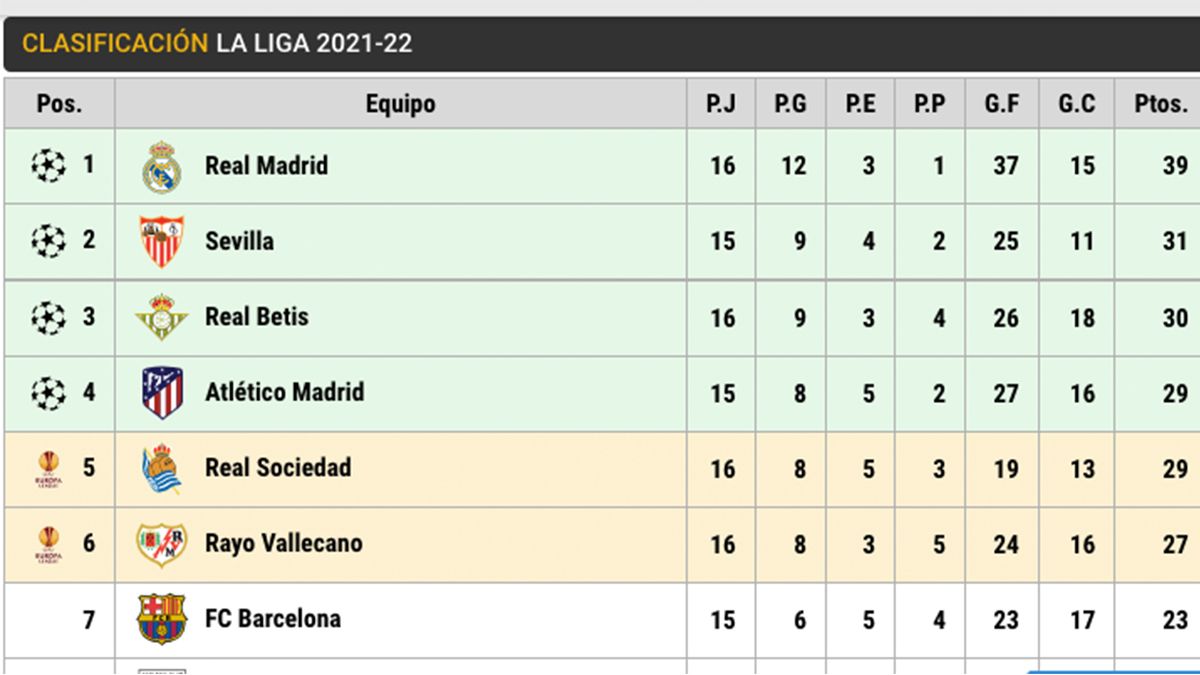Click the Clasificación La Liga 2021-22 title
The image size is (1200, 675).
pos(217,43)
